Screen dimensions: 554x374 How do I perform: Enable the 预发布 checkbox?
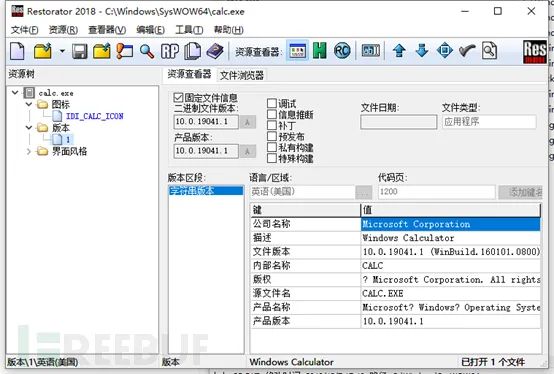(x=272, y=136)
